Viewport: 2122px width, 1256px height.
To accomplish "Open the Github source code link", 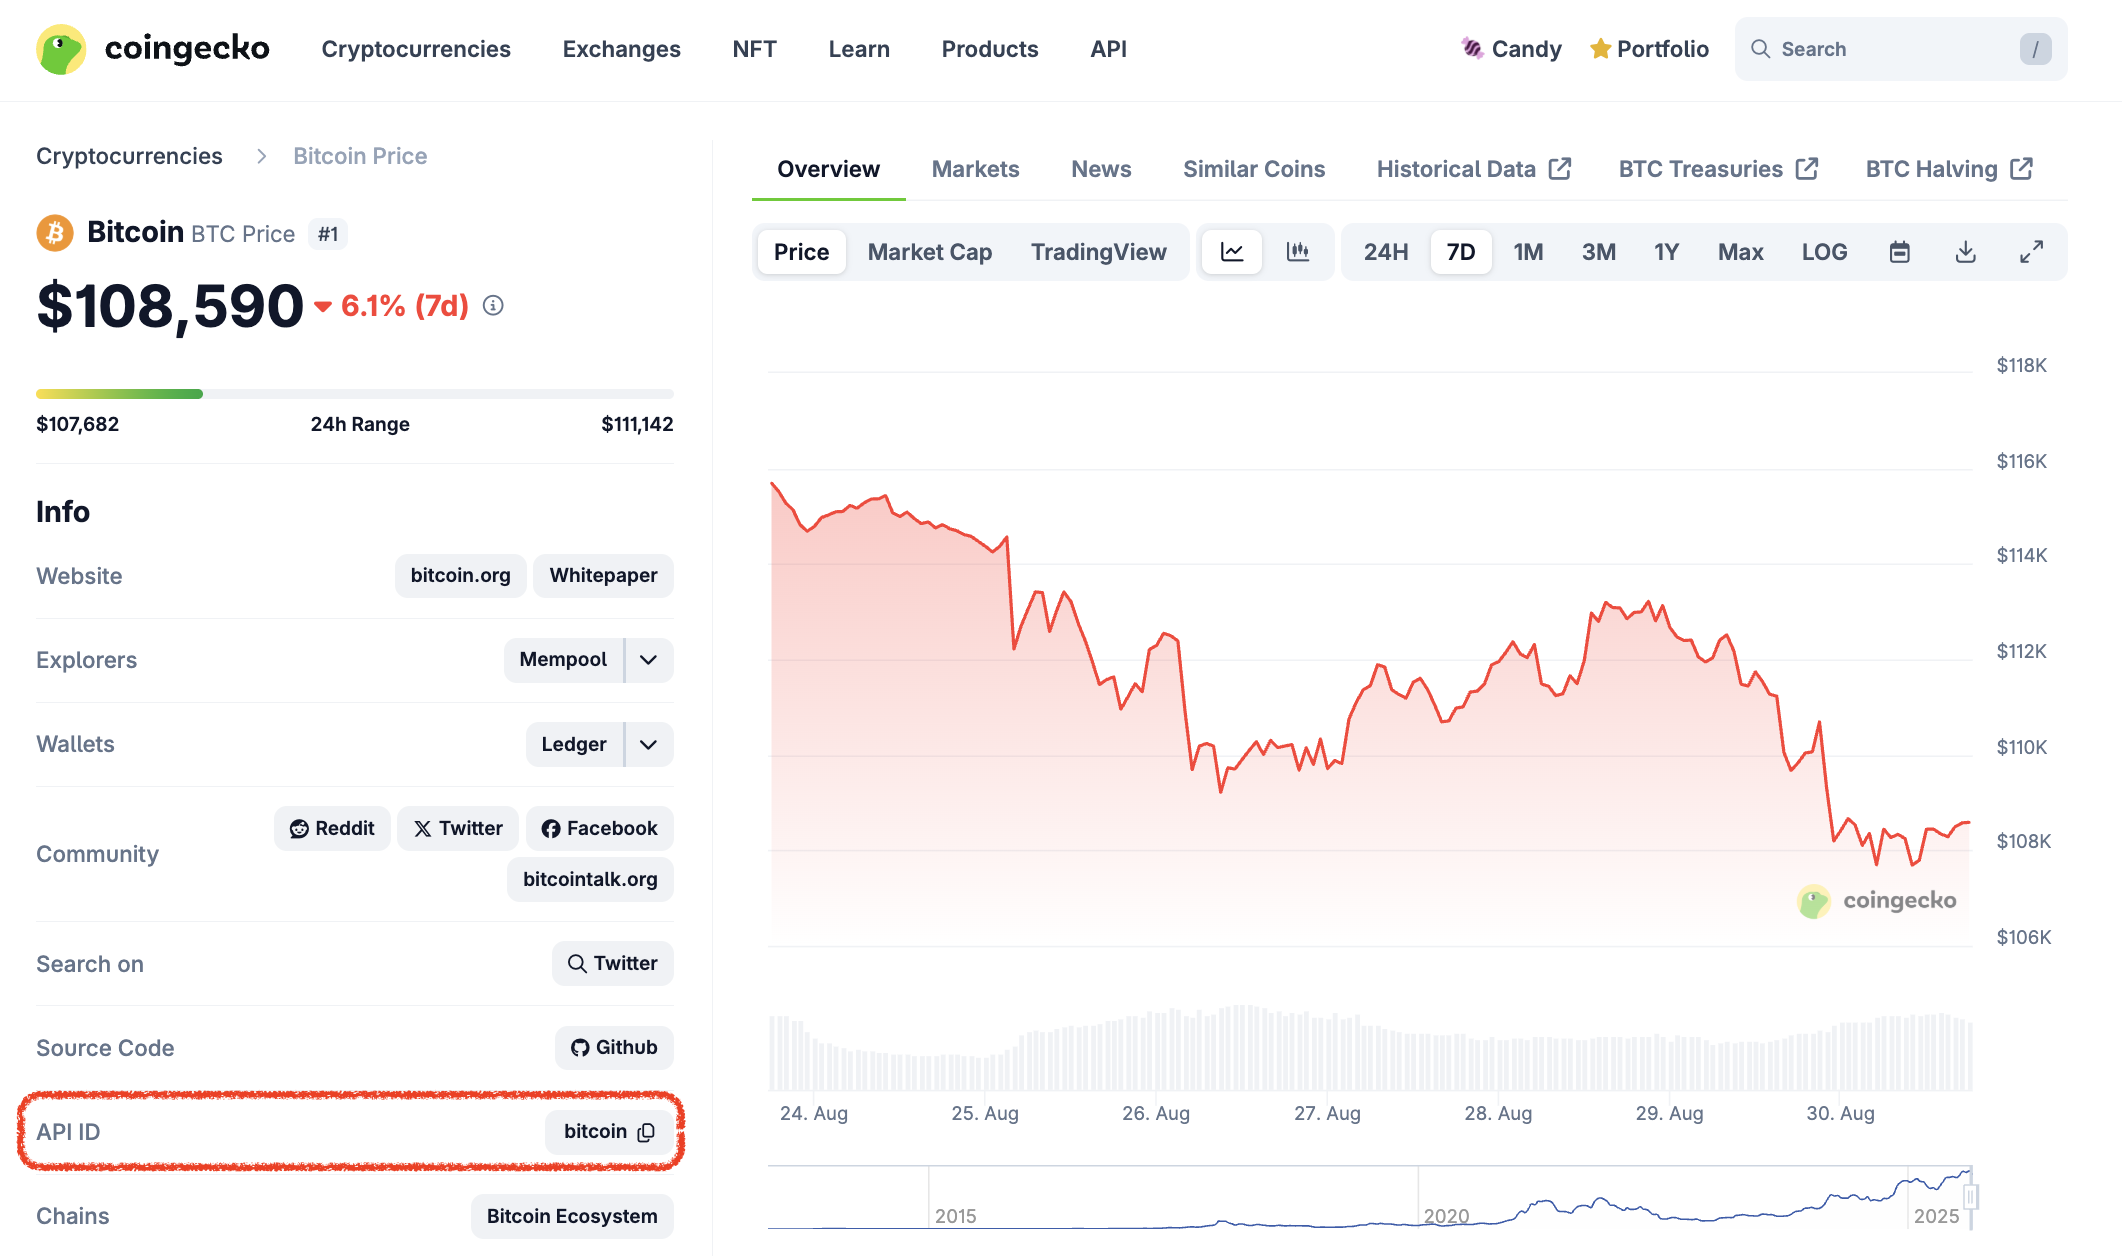I will tap(614, 1047).
